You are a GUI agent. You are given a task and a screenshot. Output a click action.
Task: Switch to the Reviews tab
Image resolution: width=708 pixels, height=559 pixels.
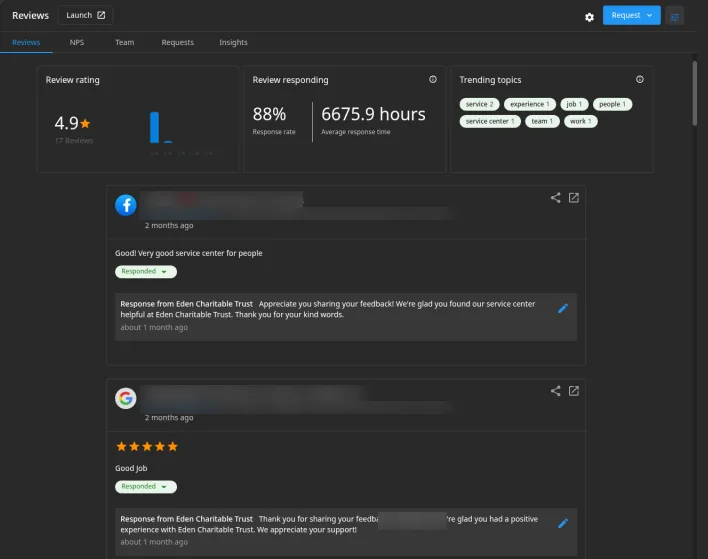[26, 42]
